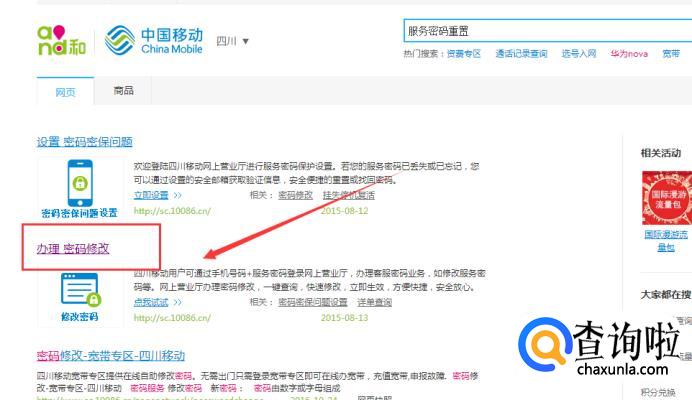Click the 立即设置 link
The height and width of the screenshot is (400, 692).
coord(151,195)
